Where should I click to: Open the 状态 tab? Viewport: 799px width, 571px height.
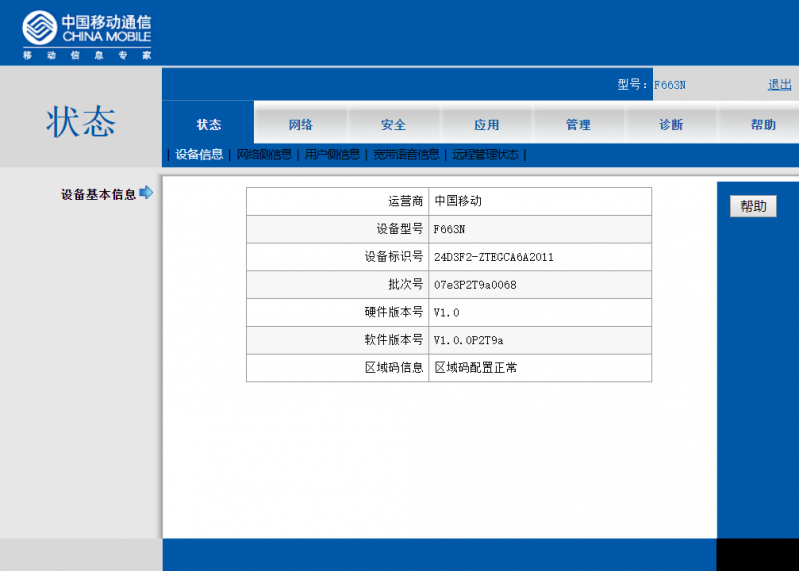click(x=208, y=124)
